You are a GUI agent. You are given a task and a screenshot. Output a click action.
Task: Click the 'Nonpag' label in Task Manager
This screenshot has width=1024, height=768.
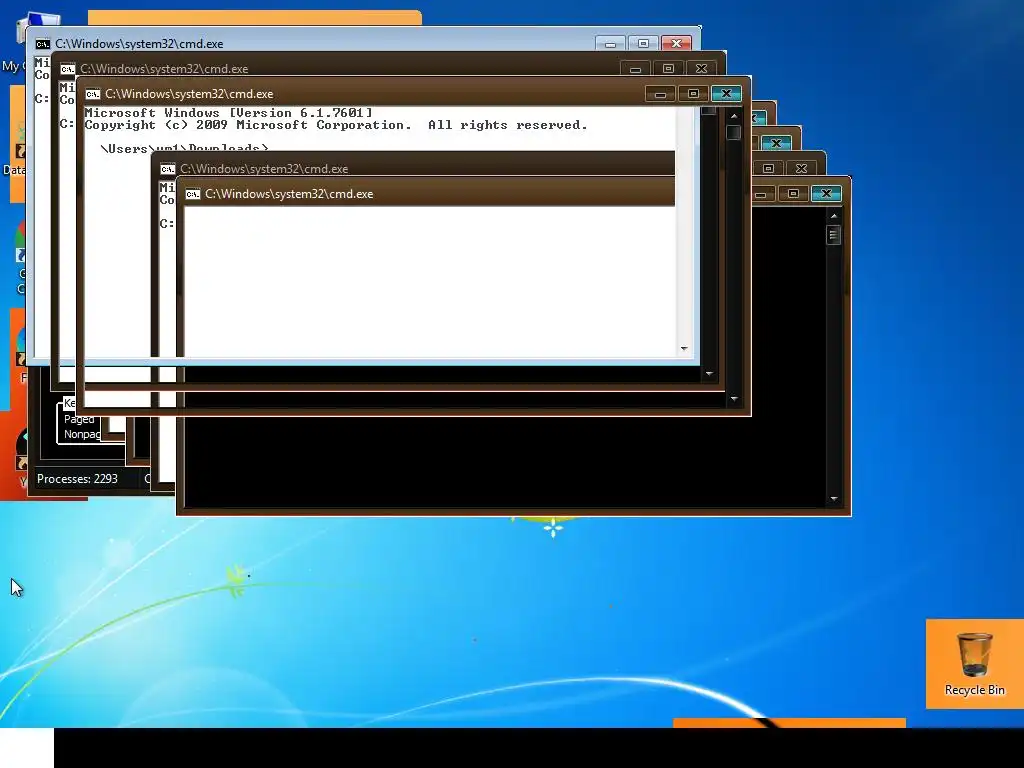coord(82,434)
